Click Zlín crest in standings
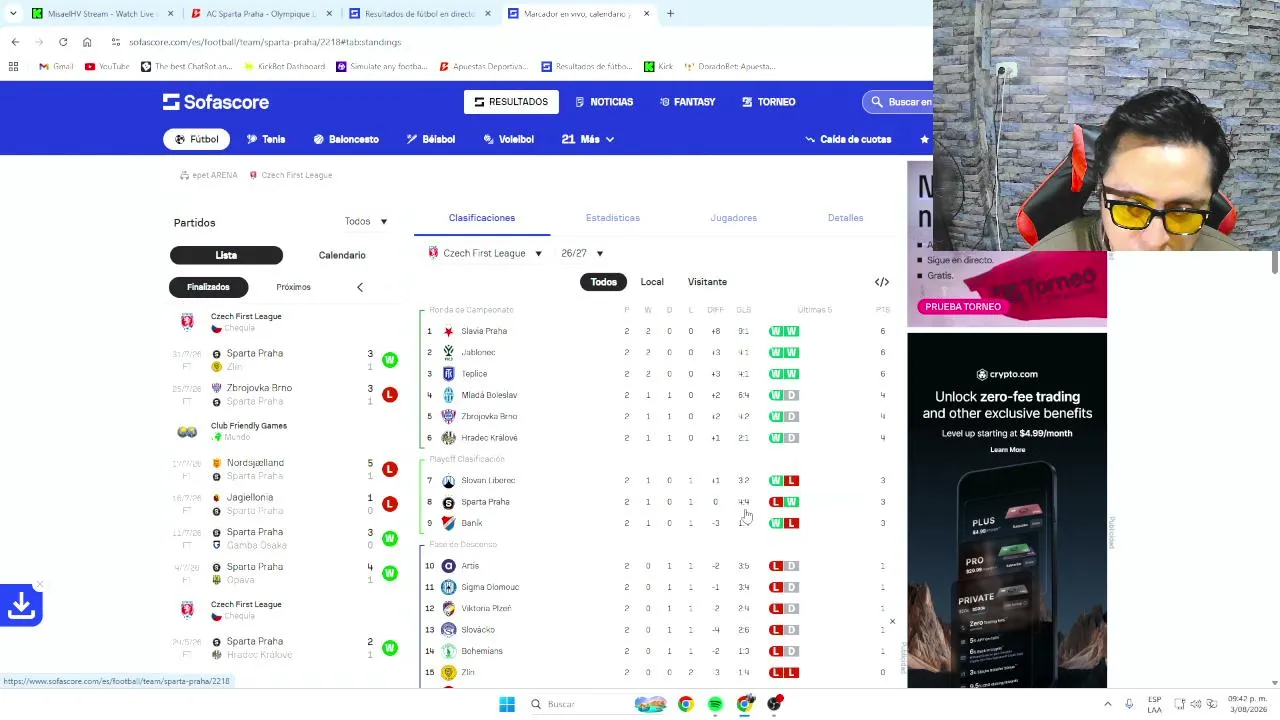Image resolution: width=1280 pixels, height=720 pixels. pos(448,672)
